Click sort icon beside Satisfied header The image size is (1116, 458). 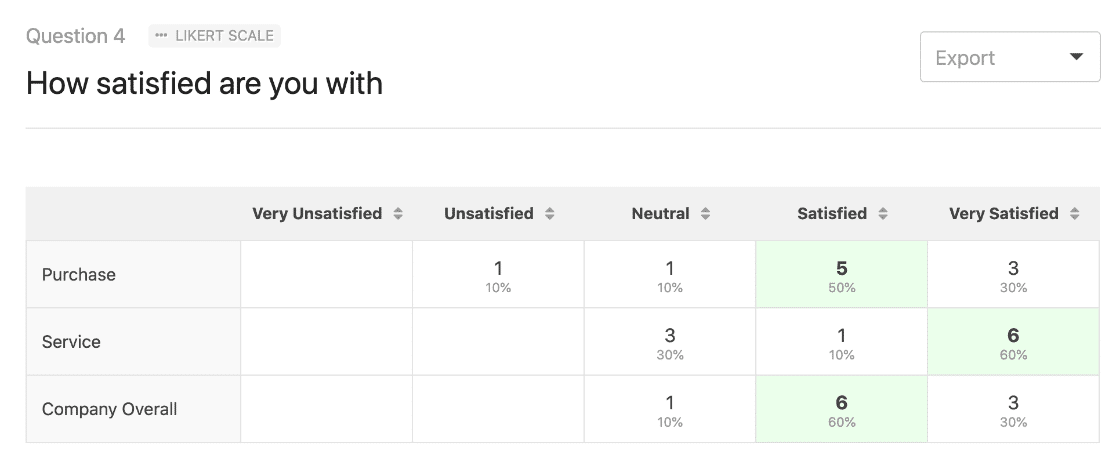tap(883, 214)
